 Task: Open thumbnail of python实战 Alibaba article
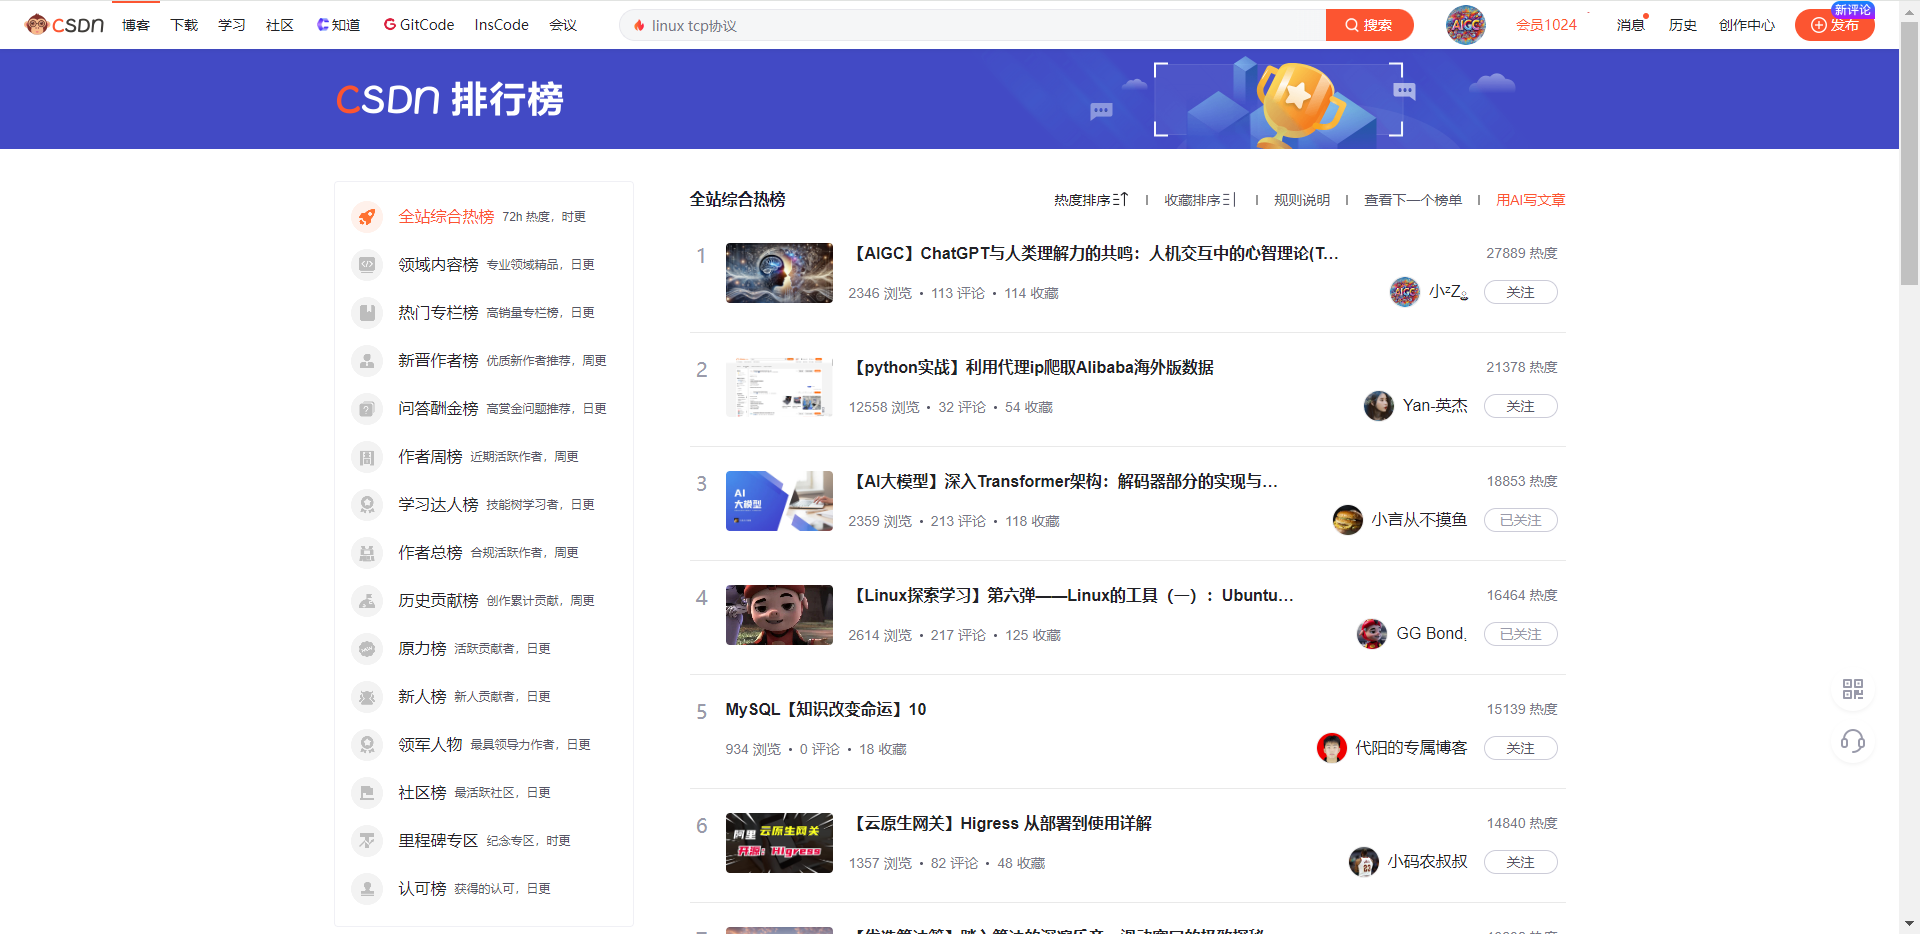(x=779, y=387)
